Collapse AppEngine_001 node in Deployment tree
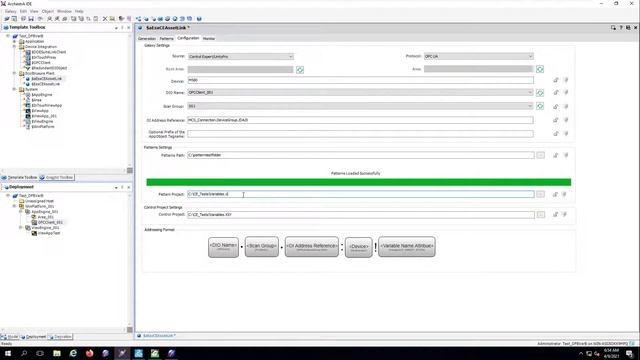This screenshot has width=640, height=360. click(21, 211)
